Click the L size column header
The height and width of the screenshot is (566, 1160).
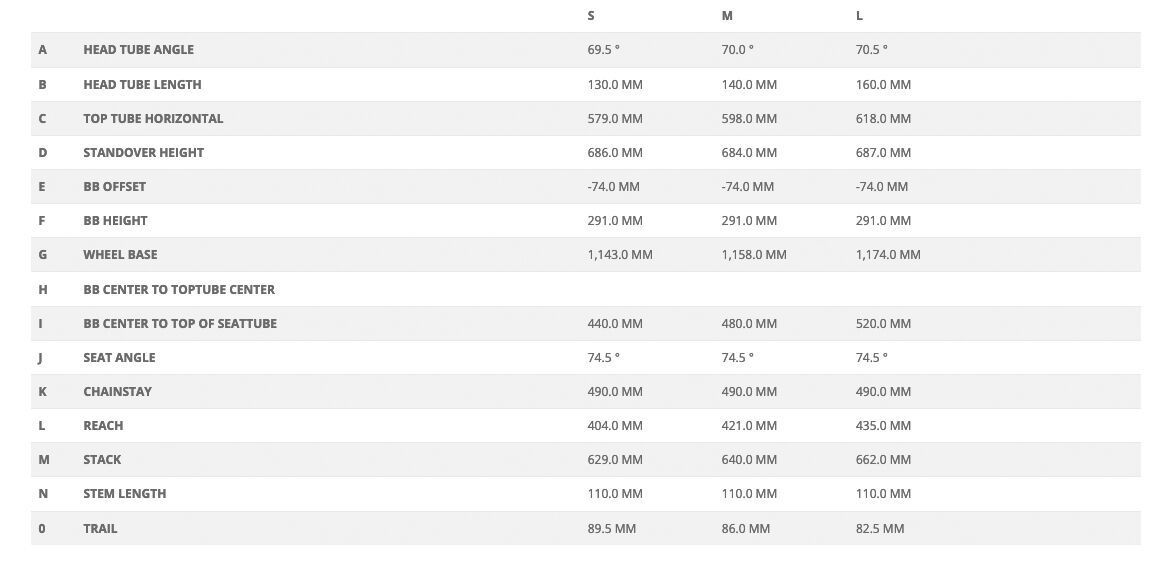(859, 16)
